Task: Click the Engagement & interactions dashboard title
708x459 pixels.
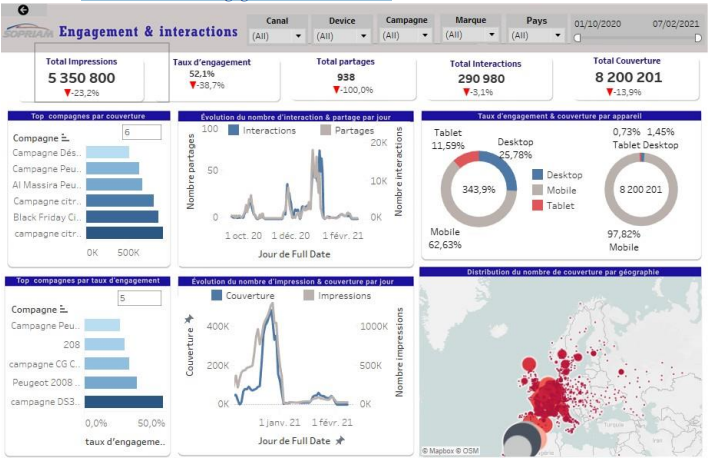Action: 148,31
